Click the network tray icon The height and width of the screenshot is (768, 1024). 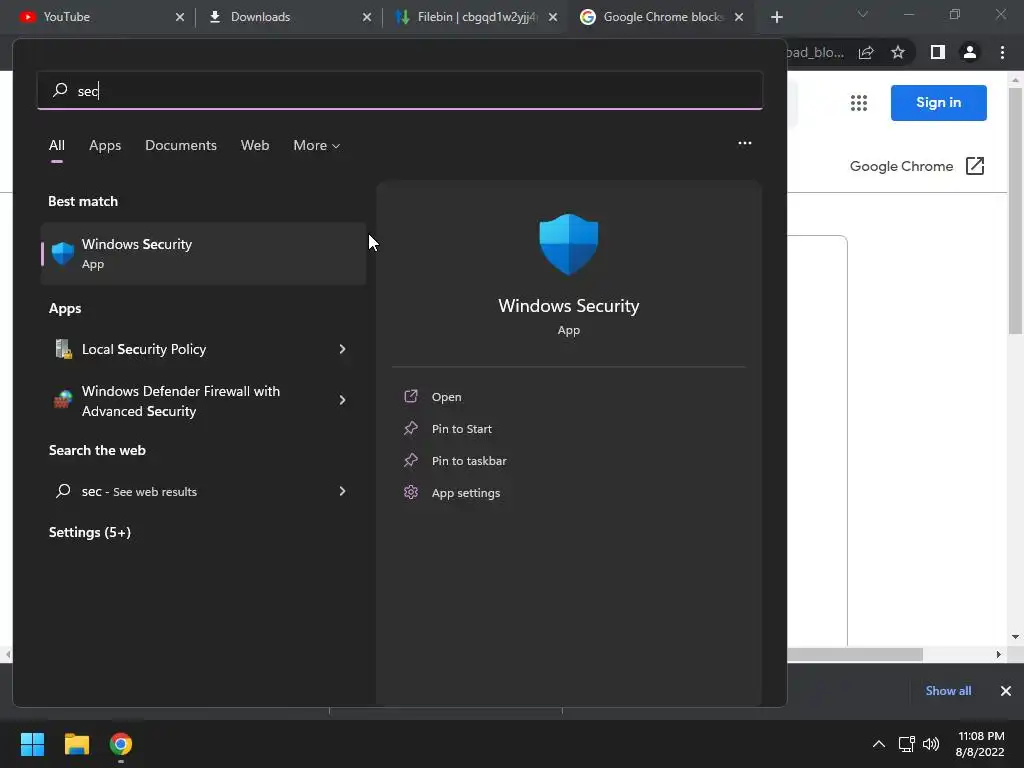906,744
